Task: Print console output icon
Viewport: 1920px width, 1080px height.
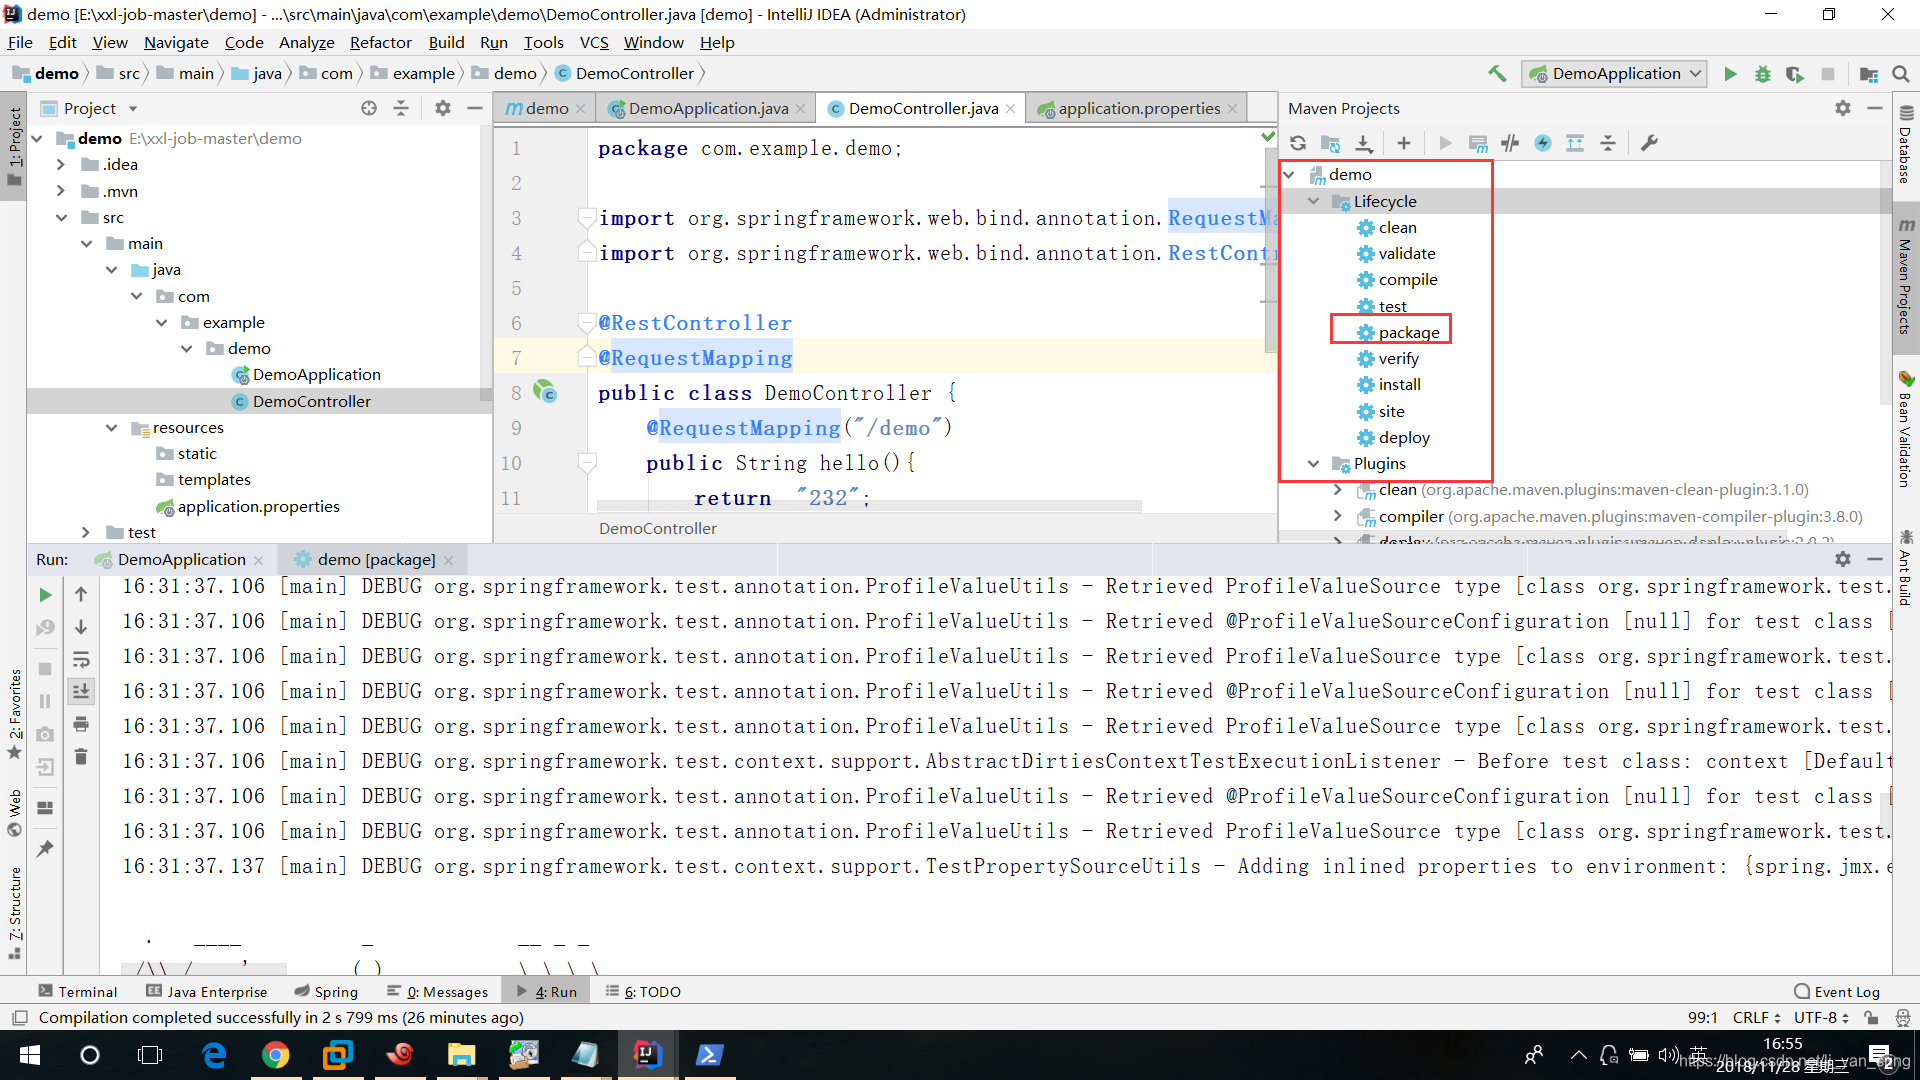Action: coord(81,724)
